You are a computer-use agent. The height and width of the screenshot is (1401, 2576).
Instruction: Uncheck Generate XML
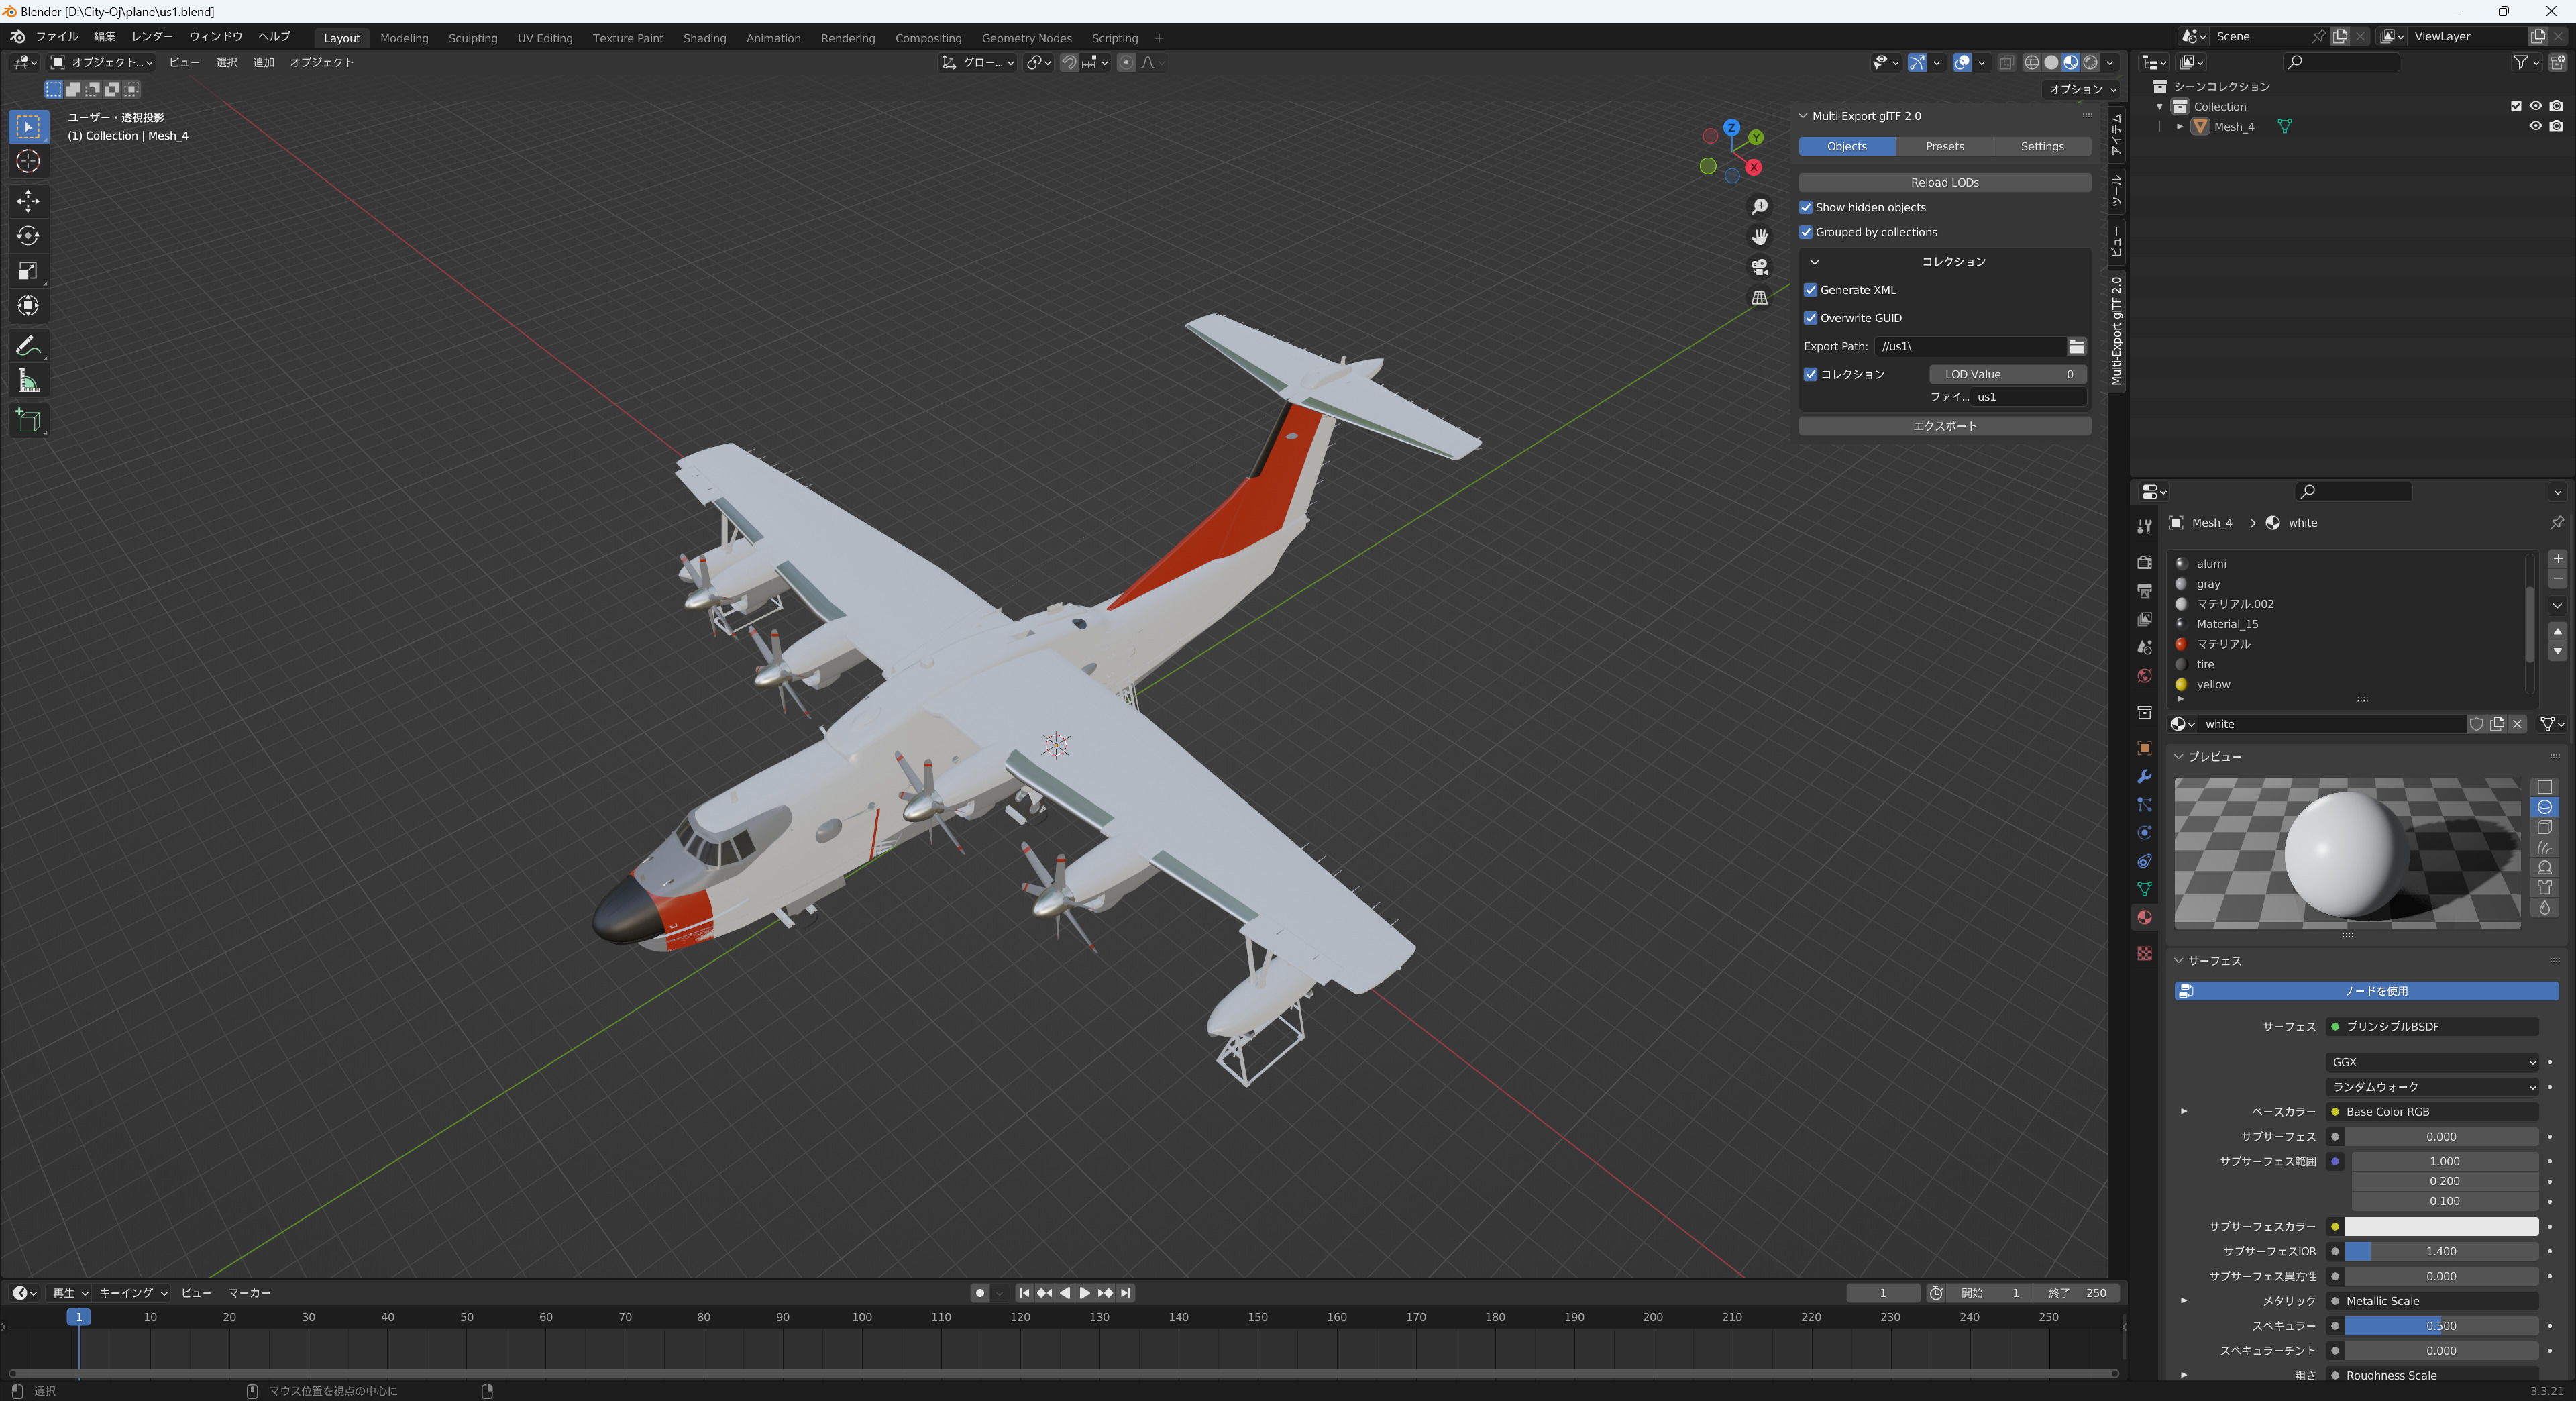(x=1810, y=290)
